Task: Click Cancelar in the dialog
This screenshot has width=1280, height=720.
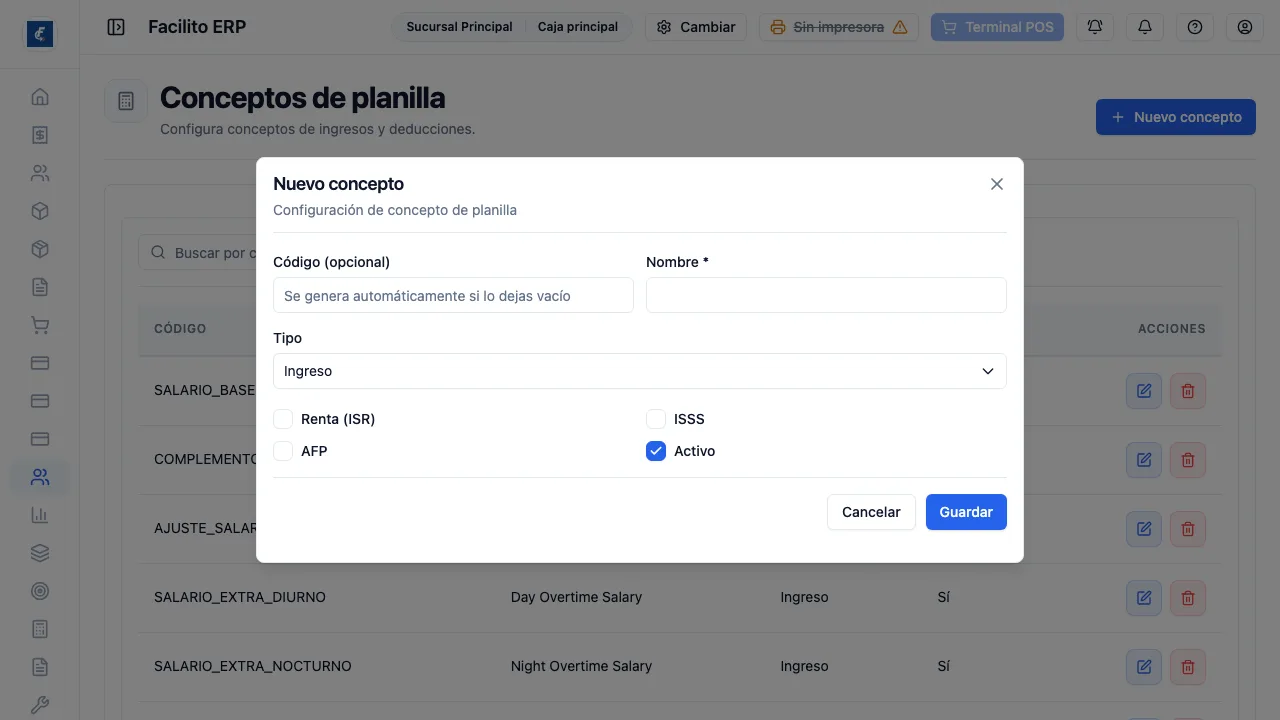Action: [x=871, y=512]
